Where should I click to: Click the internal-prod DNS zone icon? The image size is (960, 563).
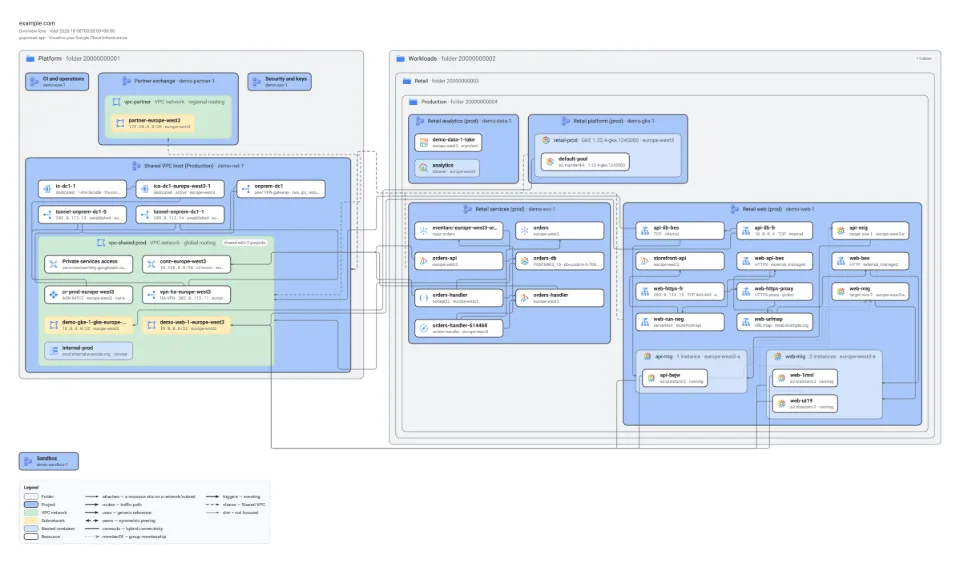coord(53,351)
